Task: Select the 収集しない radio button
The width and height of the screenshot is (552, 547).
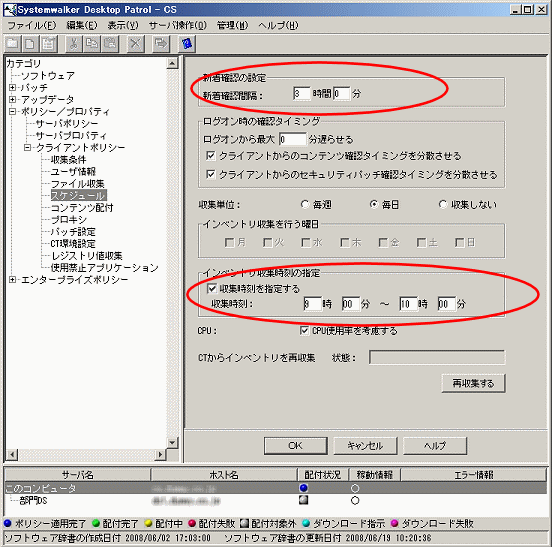Action: (443, 204)
